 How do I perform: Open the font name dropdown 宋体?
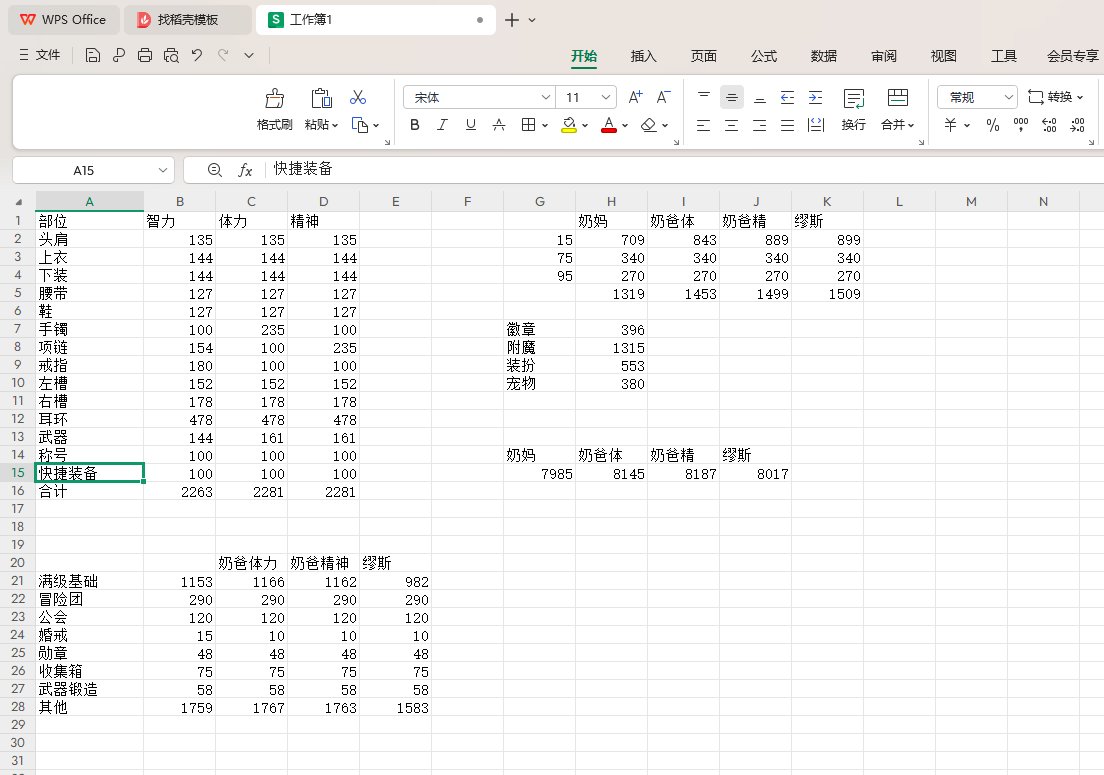(x=546, y=97)
